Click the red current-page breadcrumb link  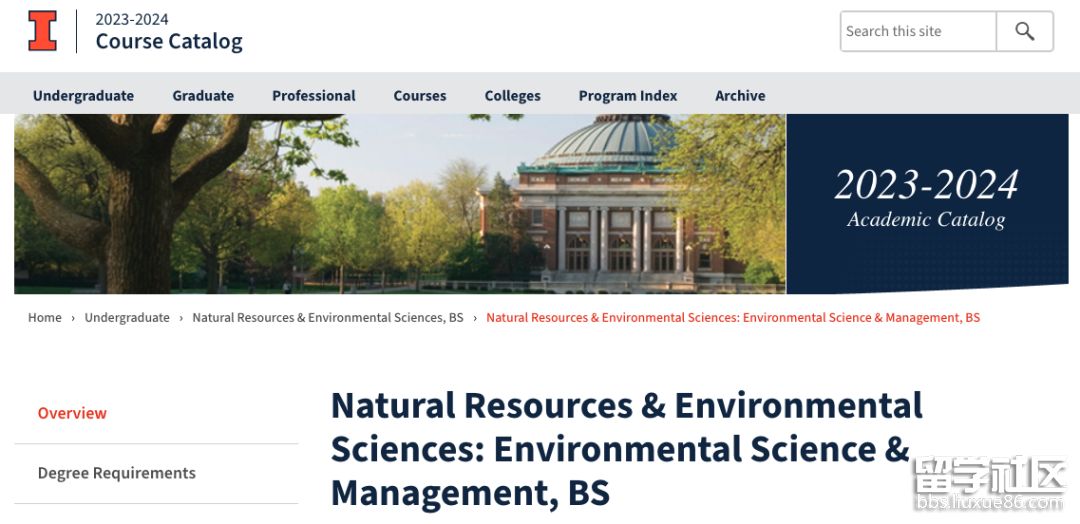(733, 318)
